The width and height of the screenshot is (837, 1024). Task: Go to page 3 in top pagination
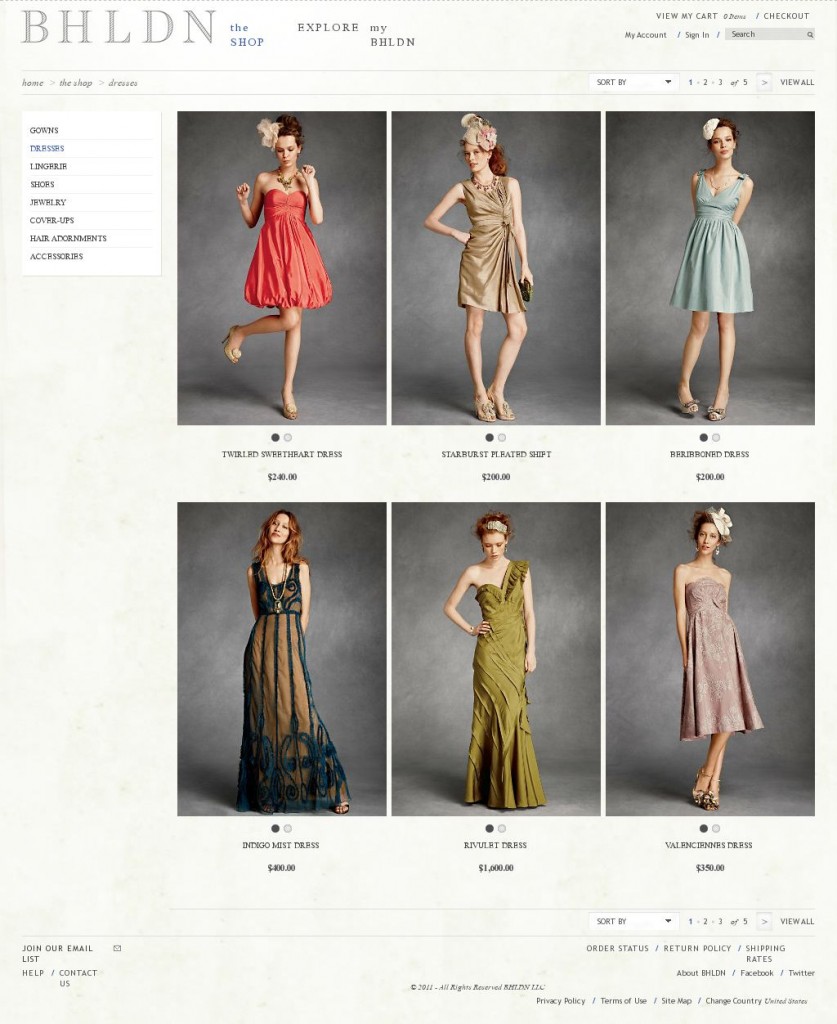720,82
